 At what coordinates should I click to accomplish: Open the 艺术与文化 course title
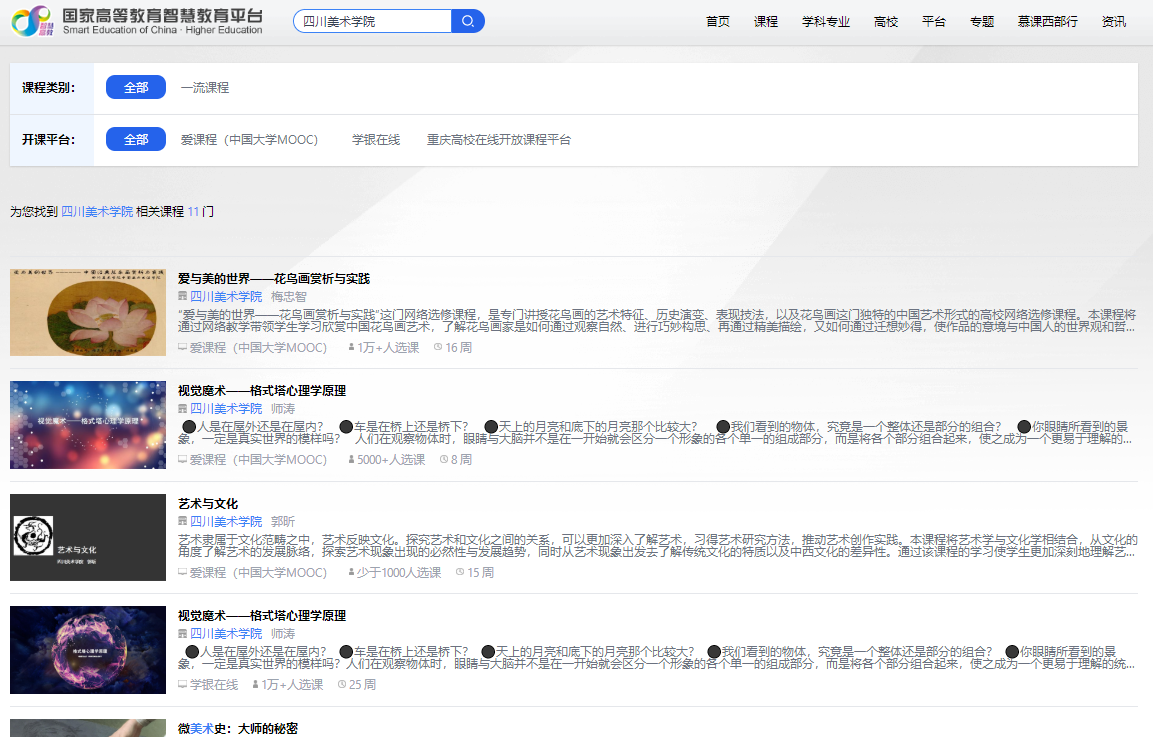click(208, 504)
